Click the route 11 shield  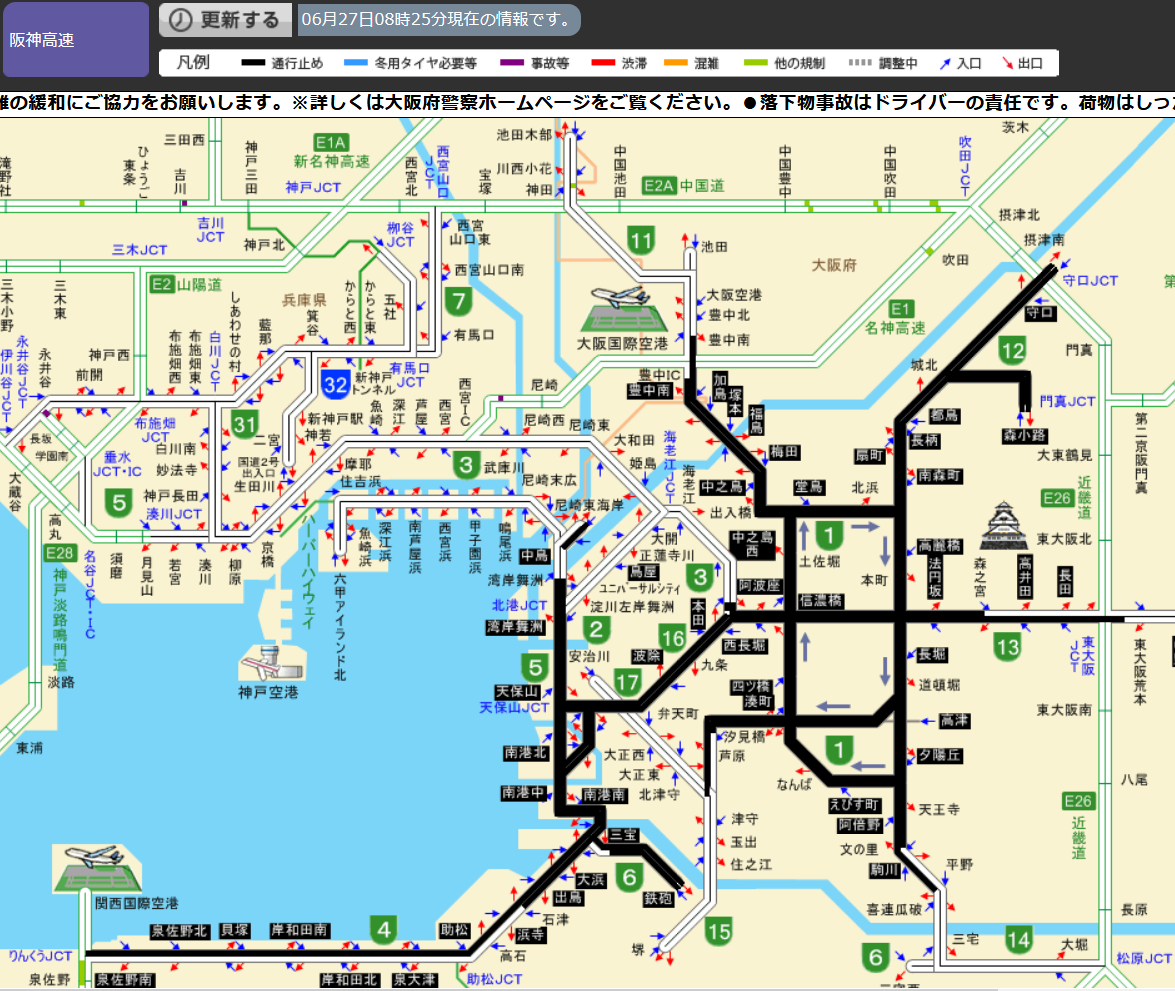641,240
